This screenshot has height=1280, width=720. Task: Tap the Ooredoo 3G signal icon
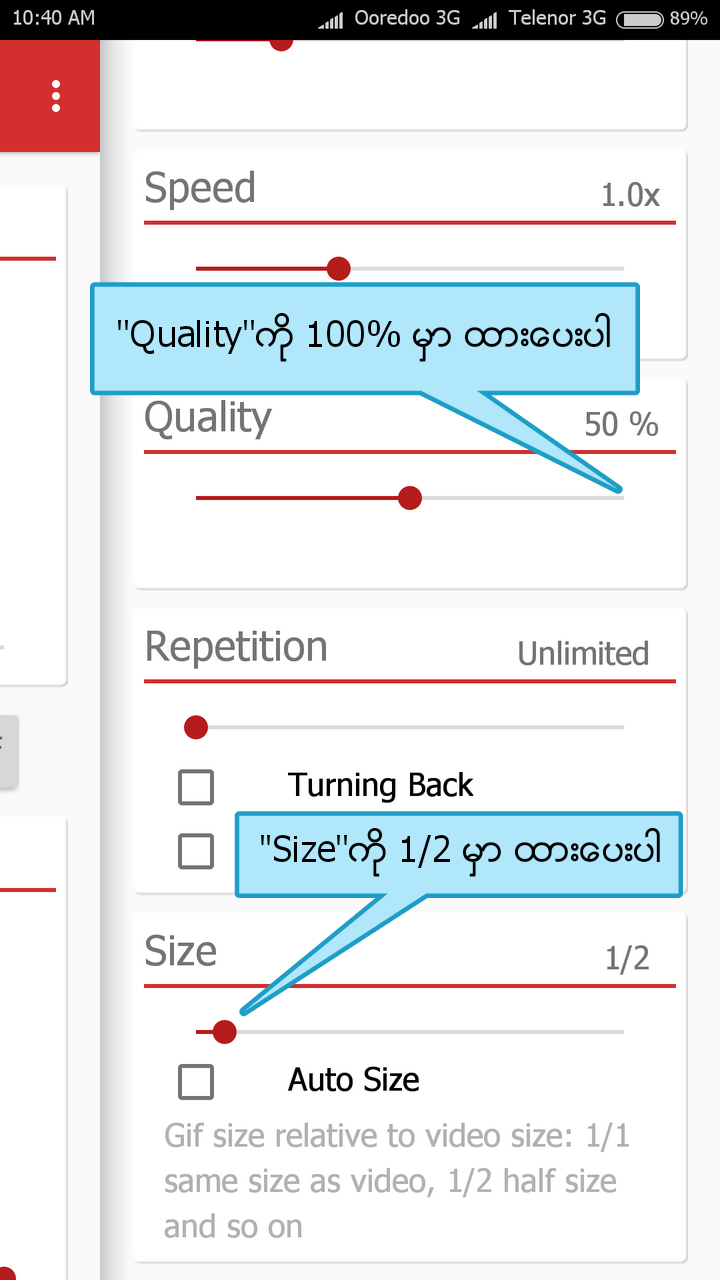pyautogui.click(x=332, y=19)
